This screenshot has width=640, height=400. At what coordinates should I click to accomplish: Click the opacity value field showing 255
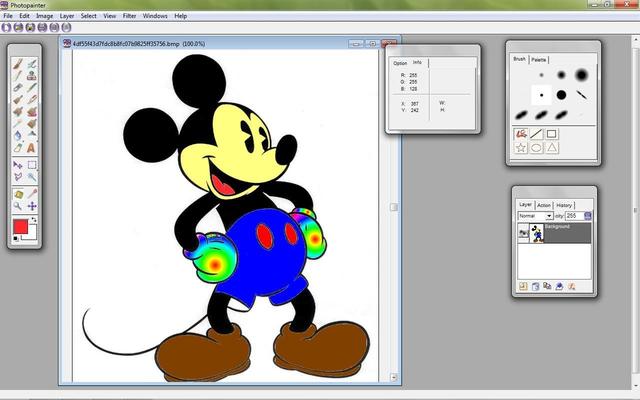[574, 216]
